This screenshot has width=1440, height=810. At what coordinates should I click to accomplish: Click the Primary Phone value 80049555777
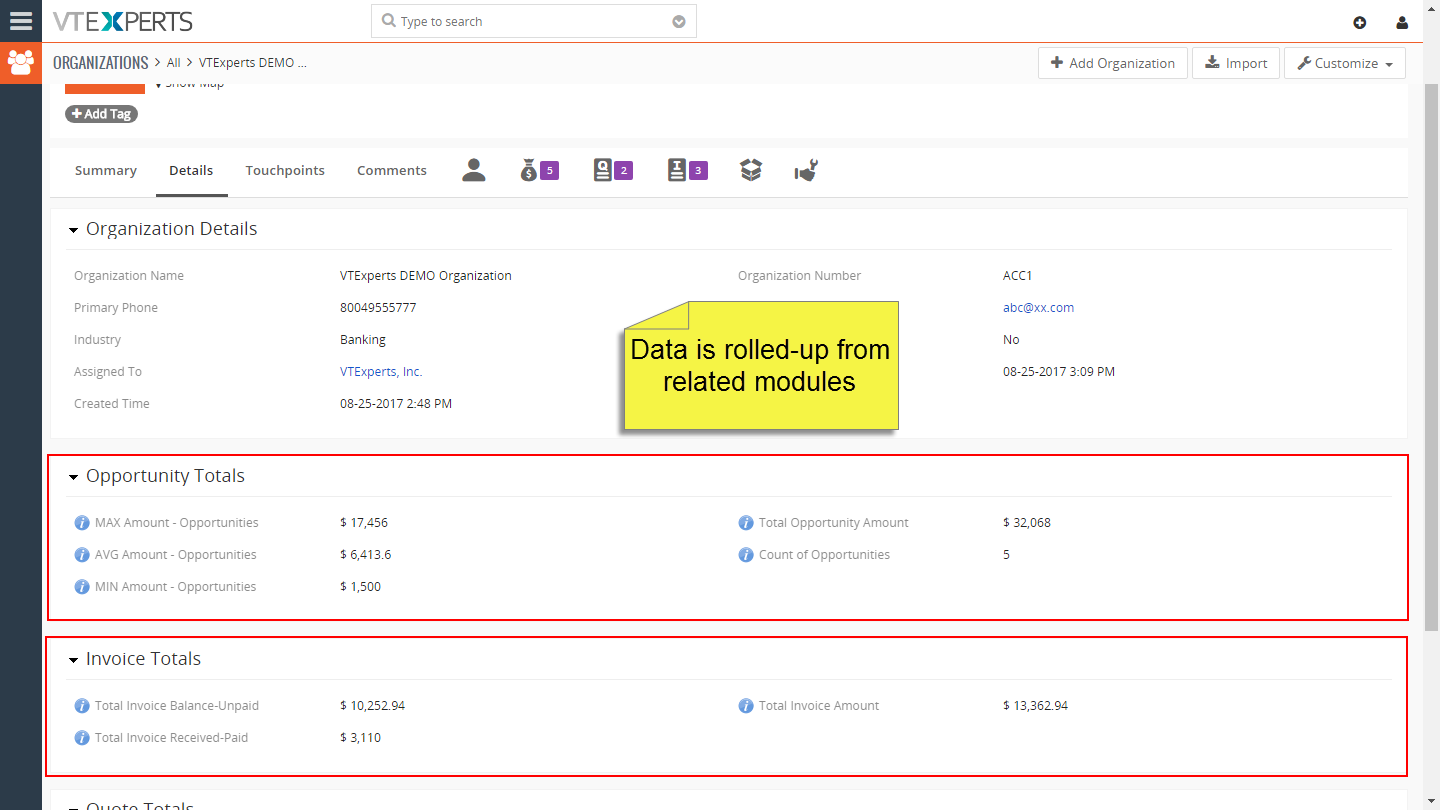[378, 308]
